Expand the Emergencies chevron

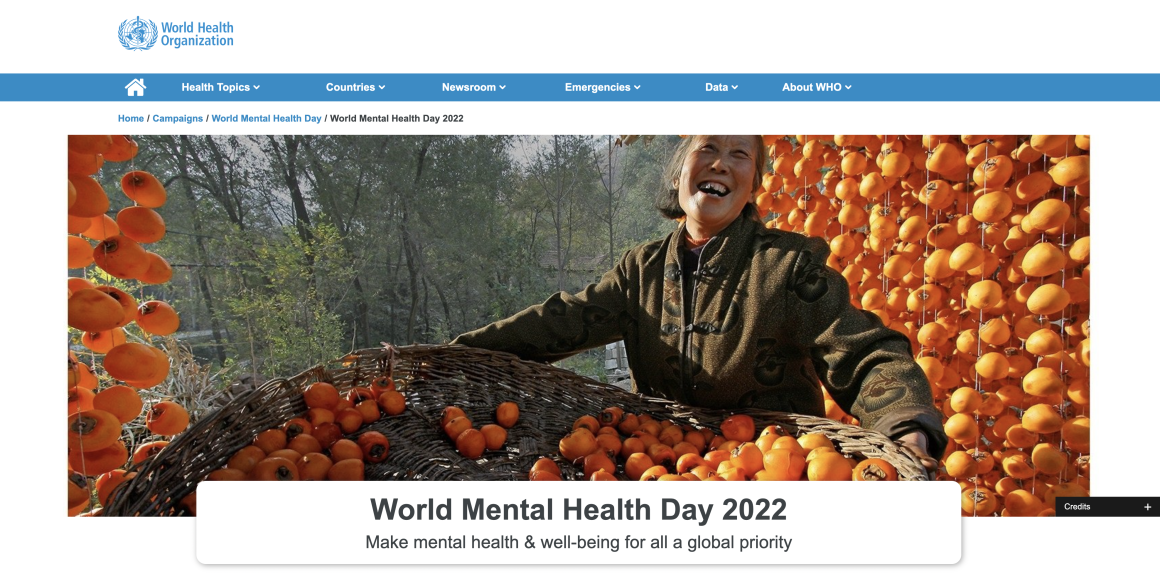click(637, 87)
